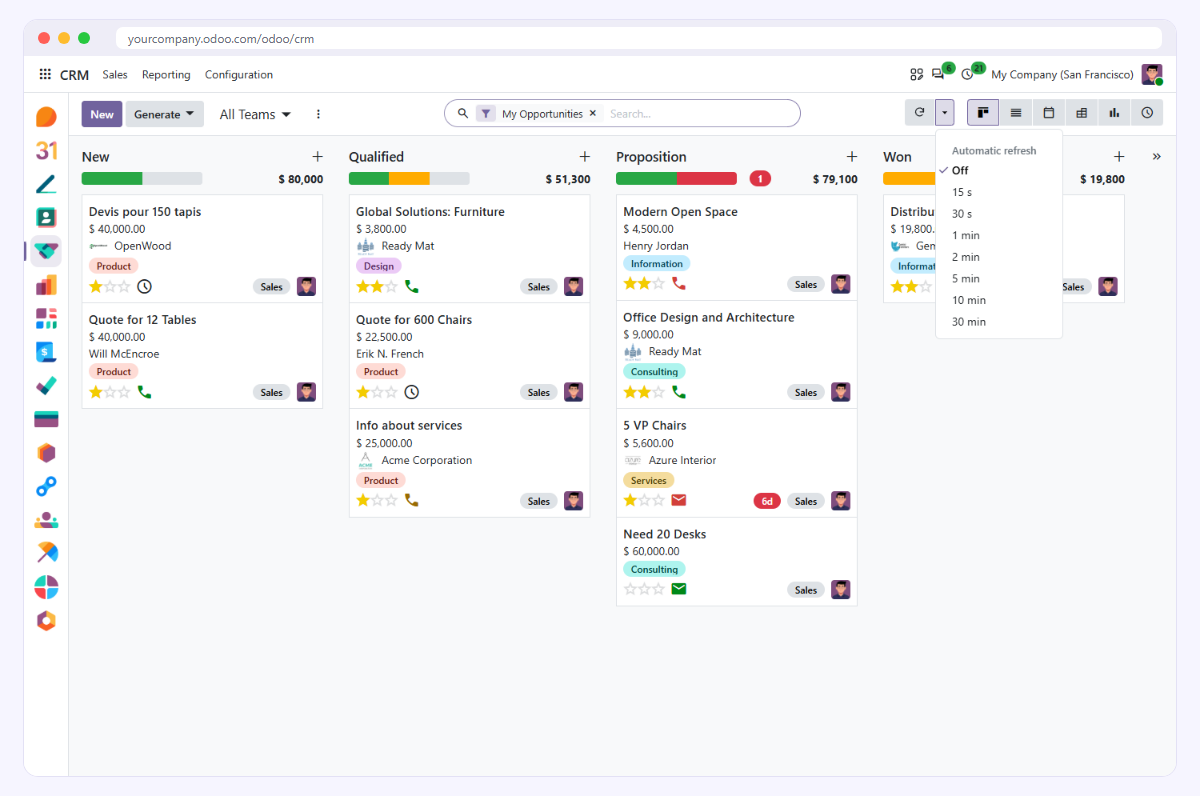The height and width of the screenshot is (796, 1200).
Task: Switch to Kanban view
Action: pyautogui.click(x=983, y=113)
